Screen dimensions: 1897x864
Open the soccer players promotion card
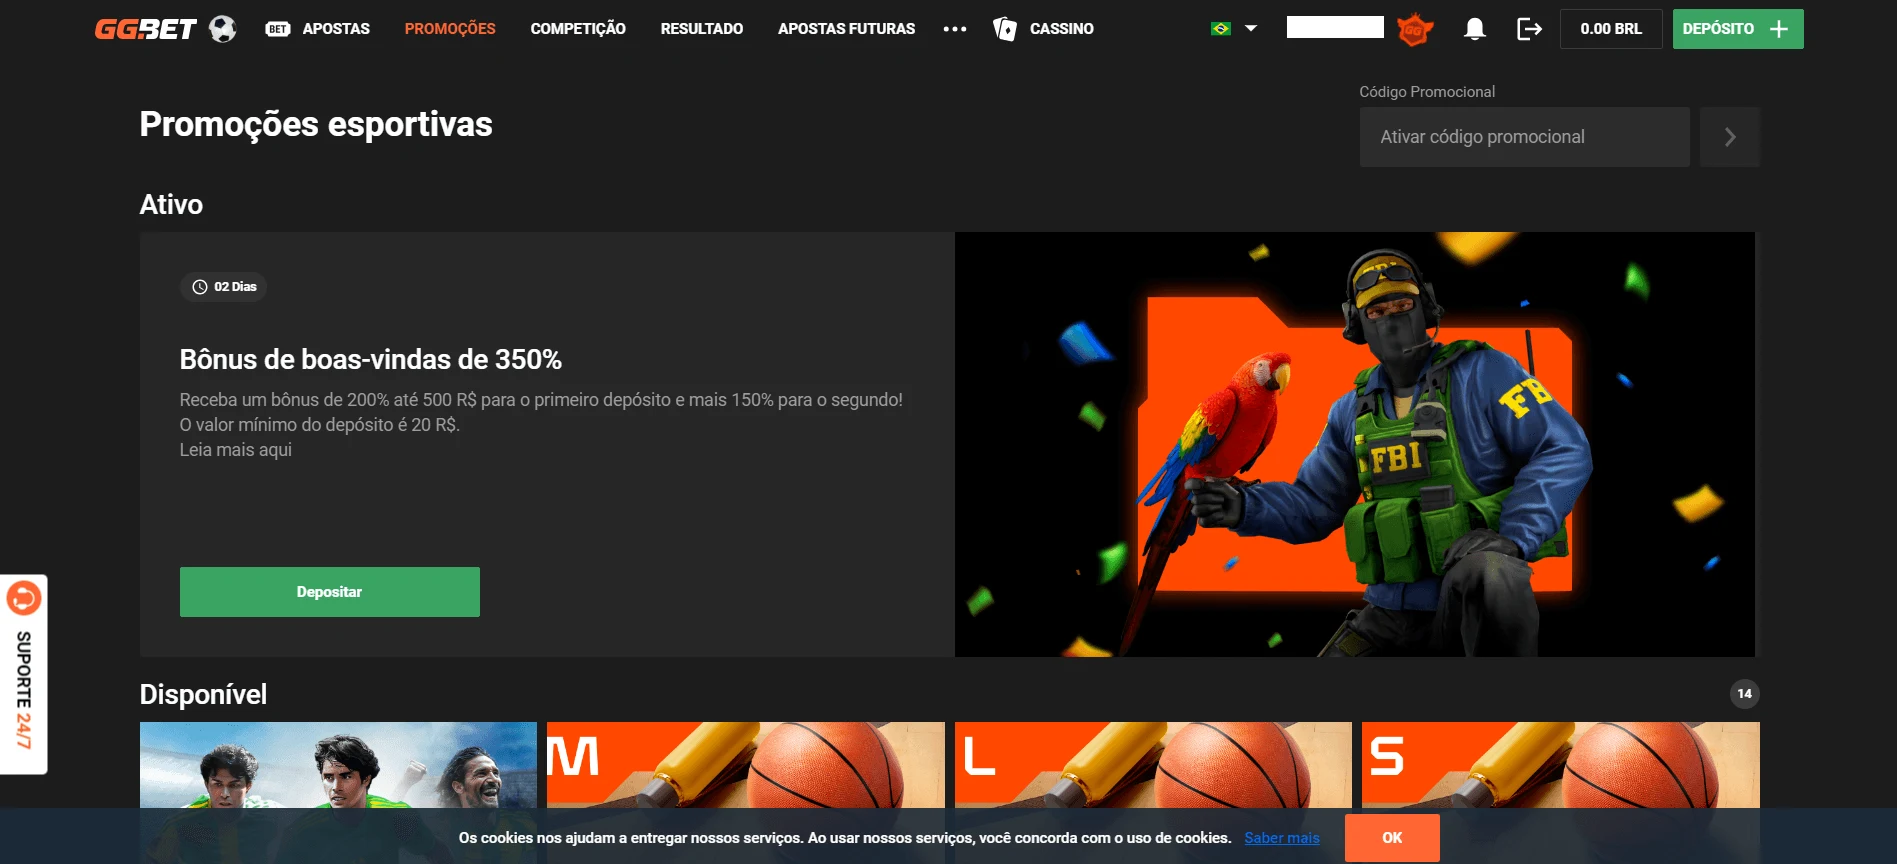pyautogui.click(x=338, y=765)
